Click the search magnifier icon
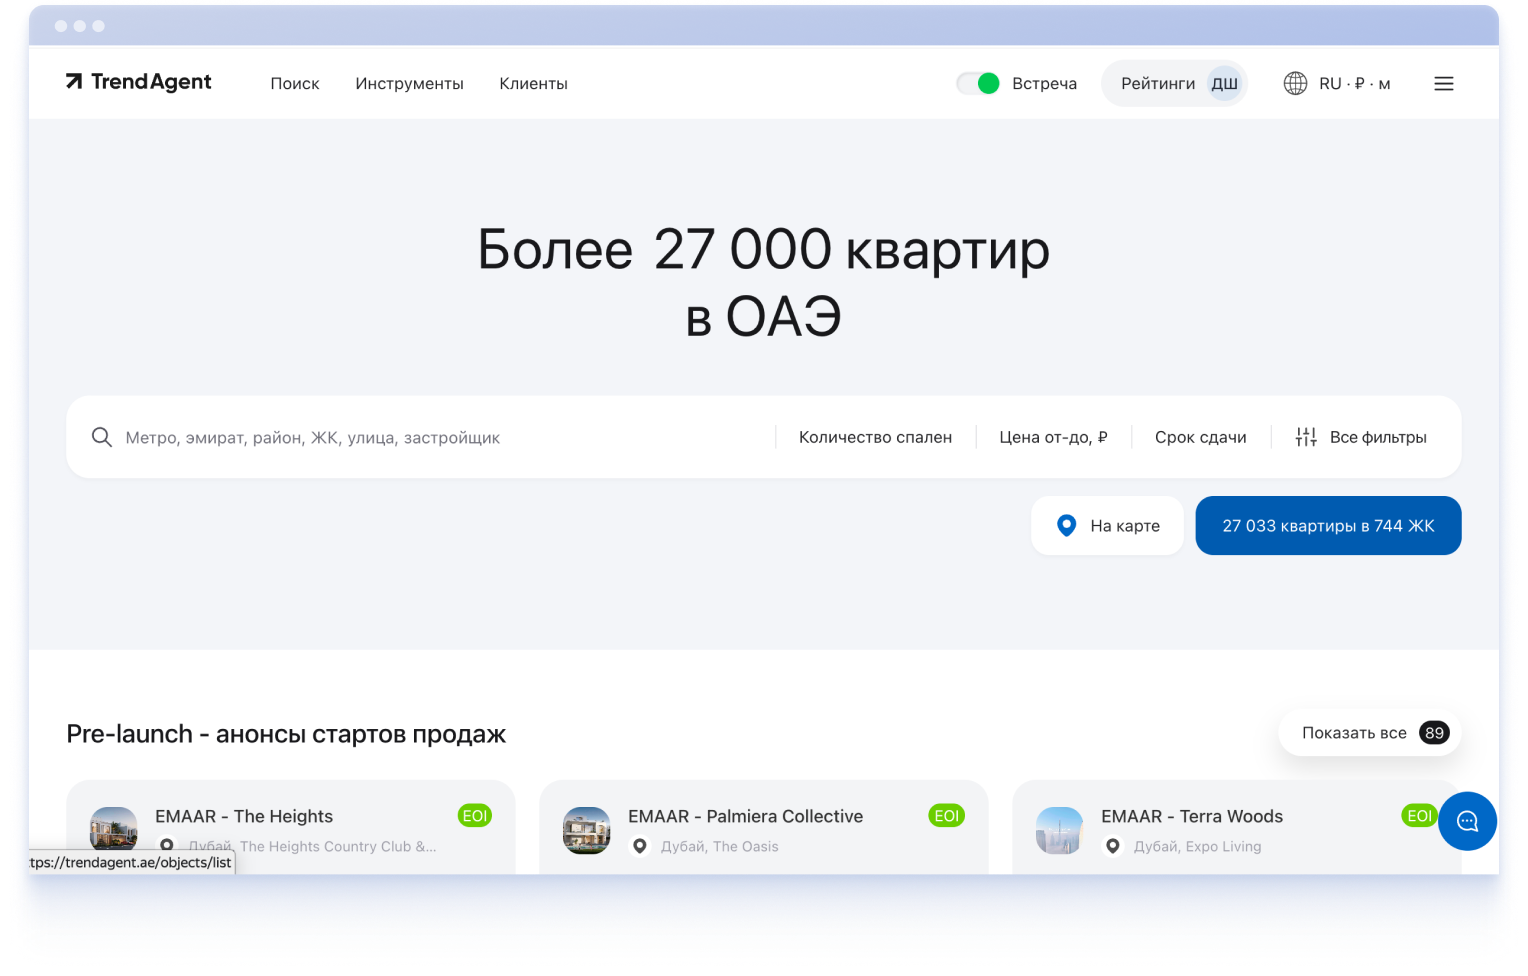 [x=102, y=437]
